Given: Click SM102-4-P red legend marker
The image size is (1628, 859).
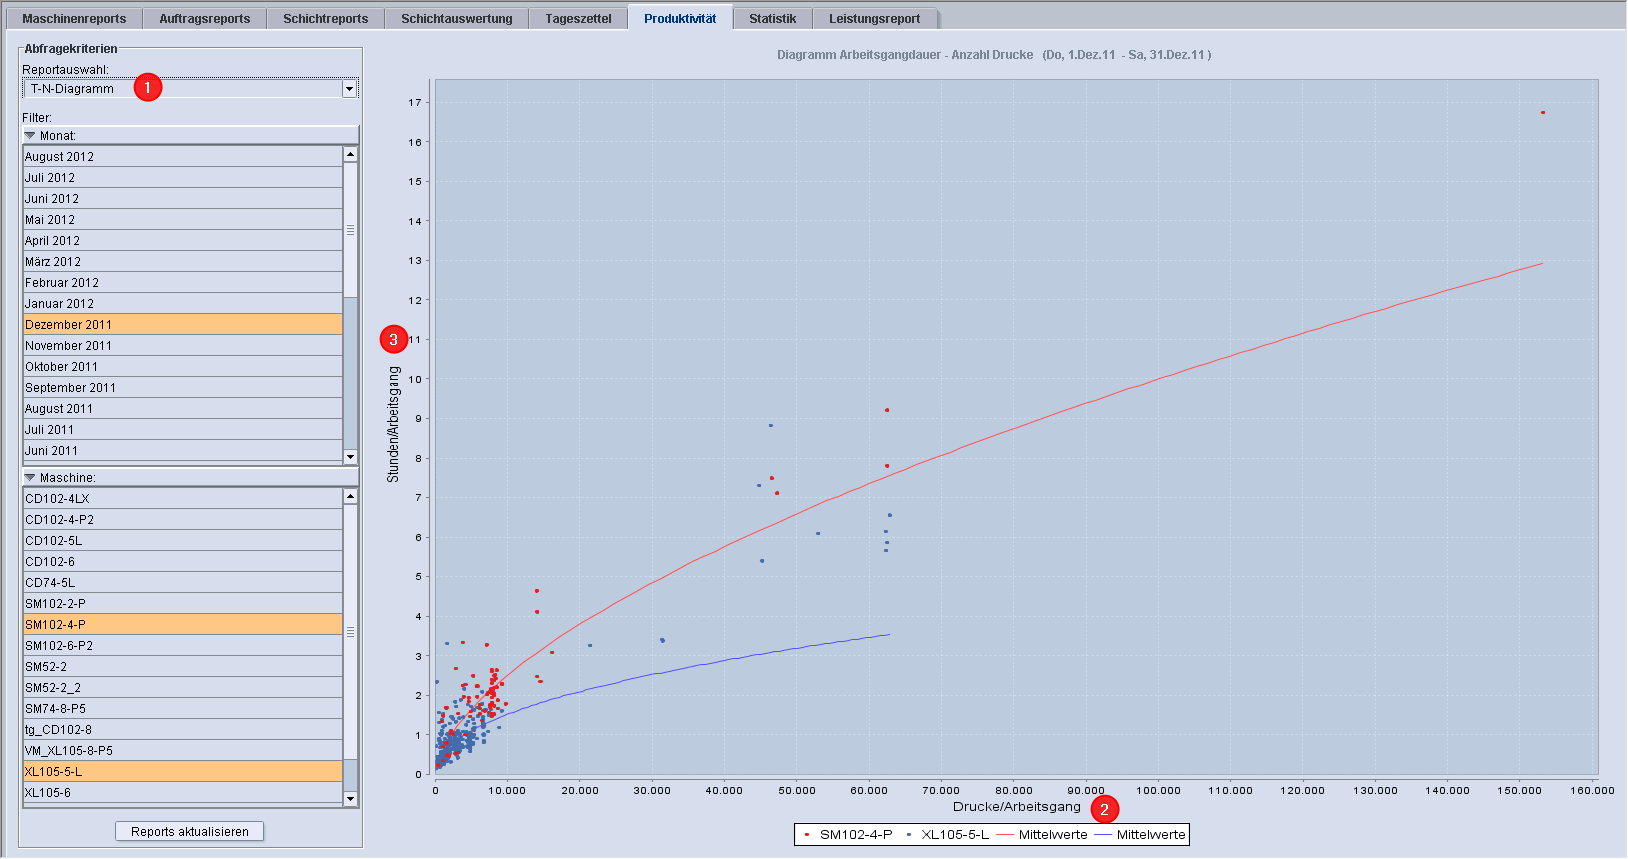Looking at the screenshot, I should pos(807,835).
